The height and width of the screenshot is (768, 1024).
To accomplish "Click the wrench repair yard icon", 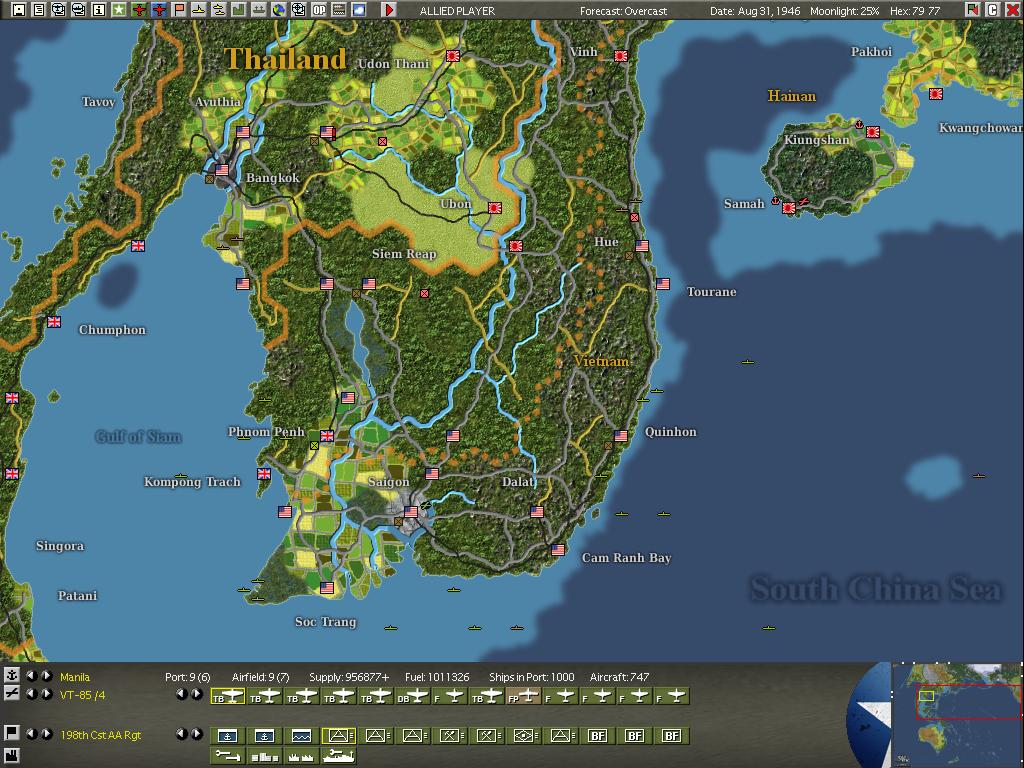I will click(x=227, y=756).
